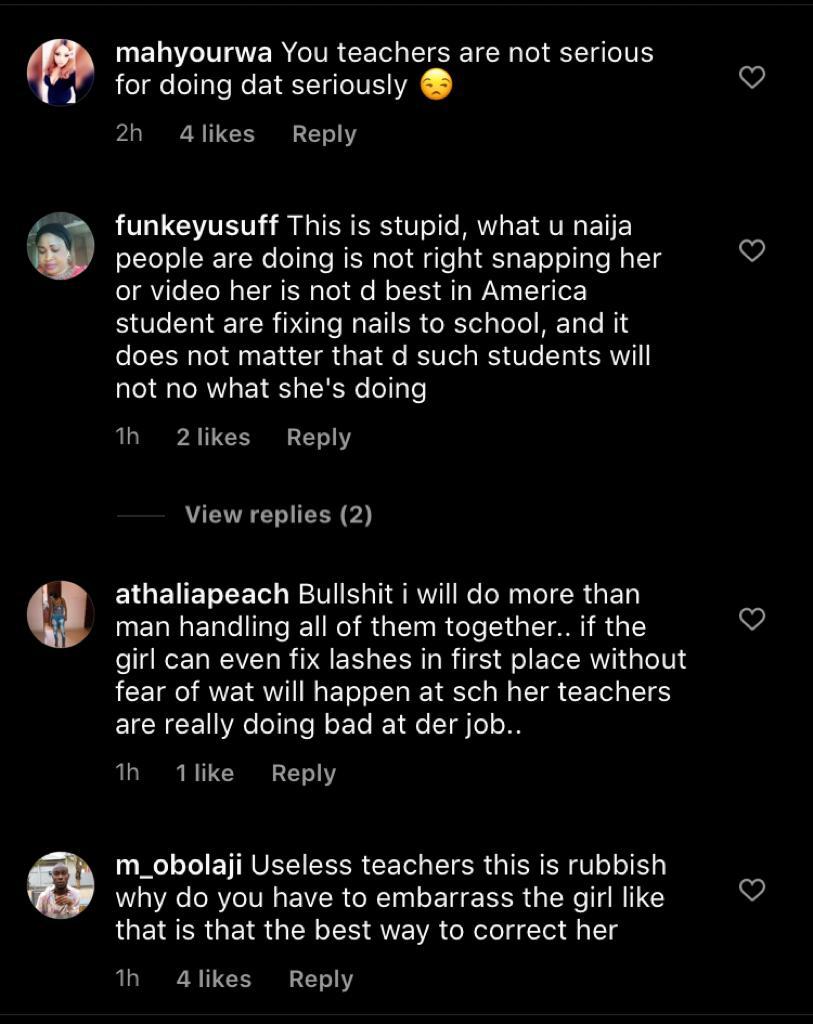Expand View replies (2)
The height and width of the screenshot is (1024, 813).
click(278, 515)
